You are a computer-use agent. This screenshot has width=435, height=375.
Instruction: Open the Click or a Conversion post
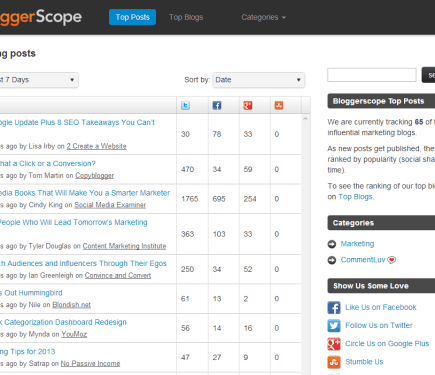tap(48, 164)
